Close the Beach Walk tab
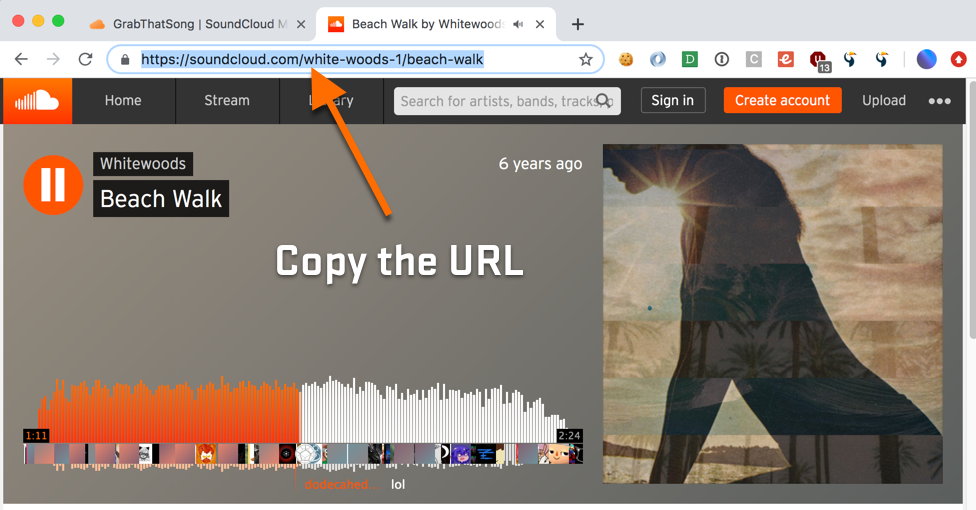 pyautogui.click(x=540, y=24)
